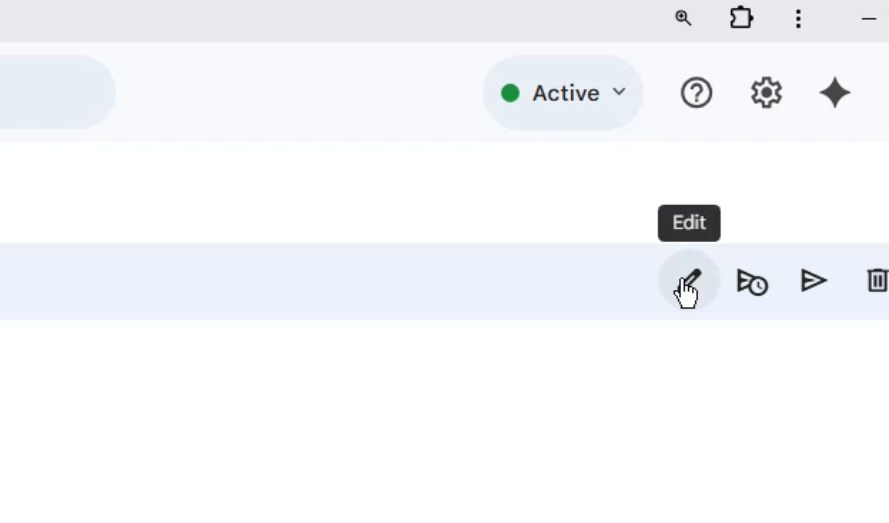Delete the item using the trash icon

(877, 281)
